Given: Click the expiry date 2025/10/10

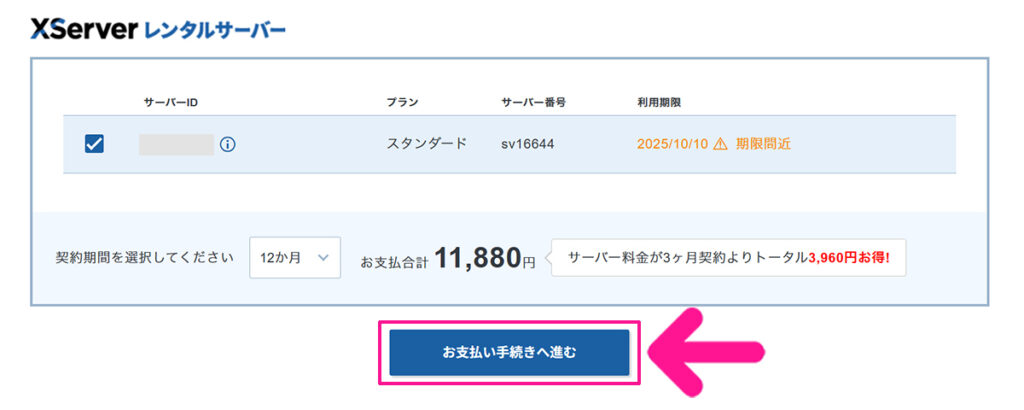Looking at the screenshot, I should tap(672, 144).
